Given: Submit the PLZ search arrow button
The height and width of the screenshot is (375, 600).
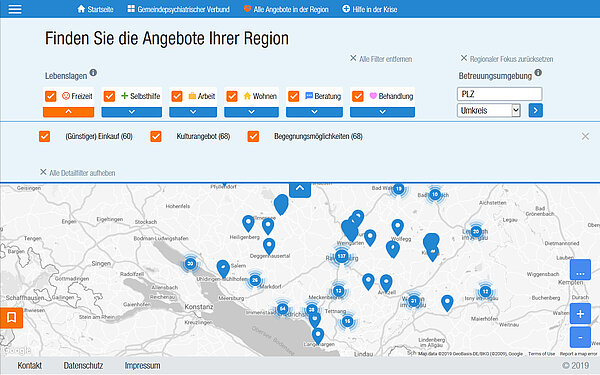Looking at the screenshot, I should (x=536, y=111).
